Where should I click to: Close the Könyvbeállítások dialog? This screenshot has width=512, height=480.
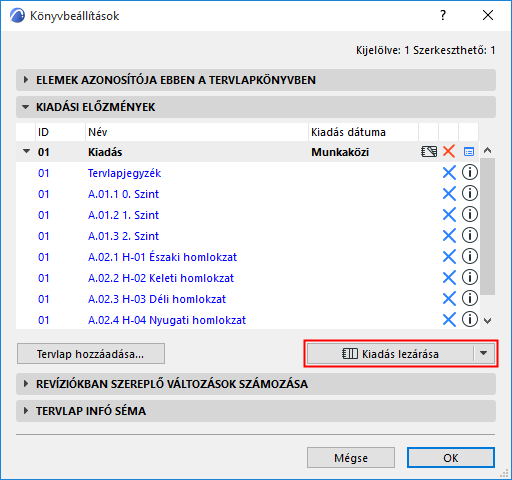pos(488,15)
